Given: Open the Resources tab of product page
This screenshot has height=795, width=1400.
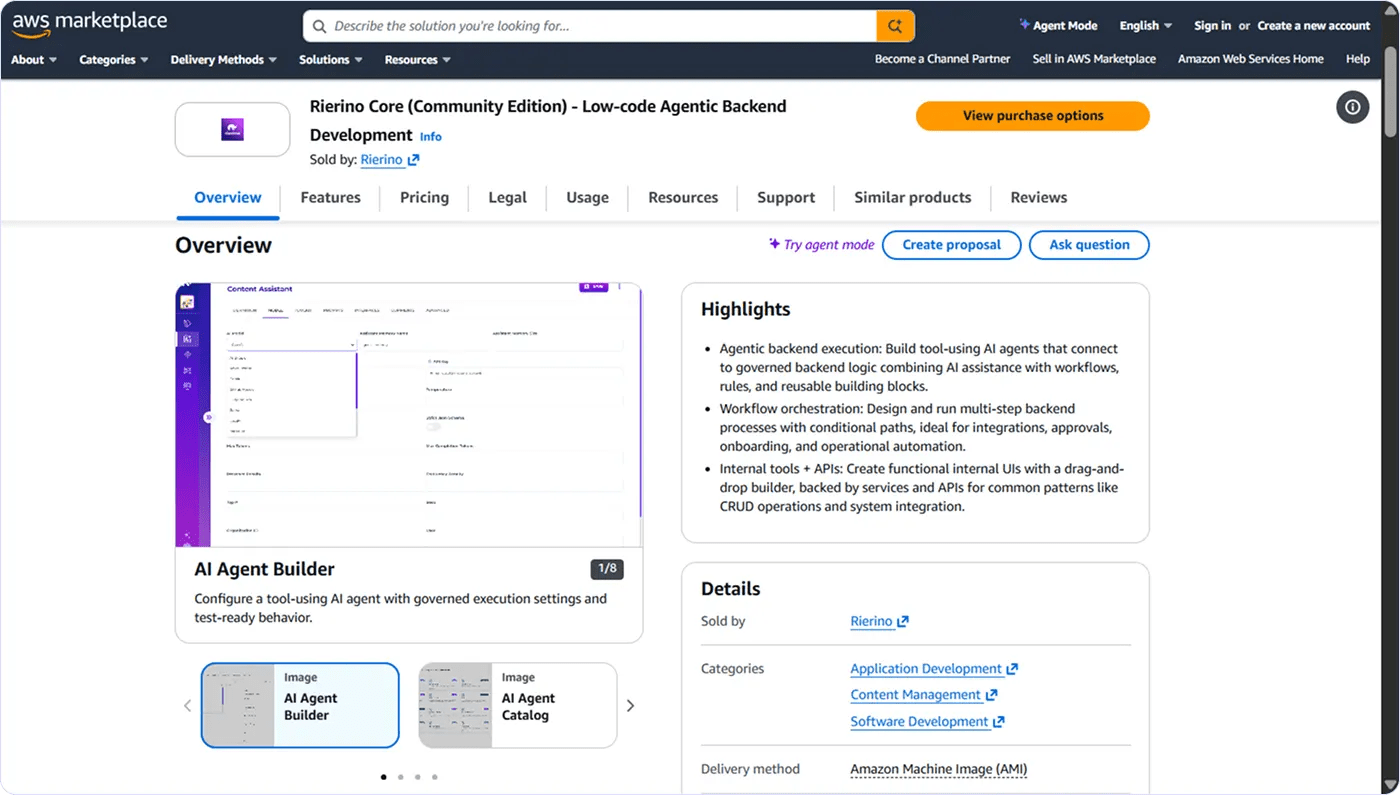Looking at the screenshot, I should pyautogui.click(x=683, y=198).
